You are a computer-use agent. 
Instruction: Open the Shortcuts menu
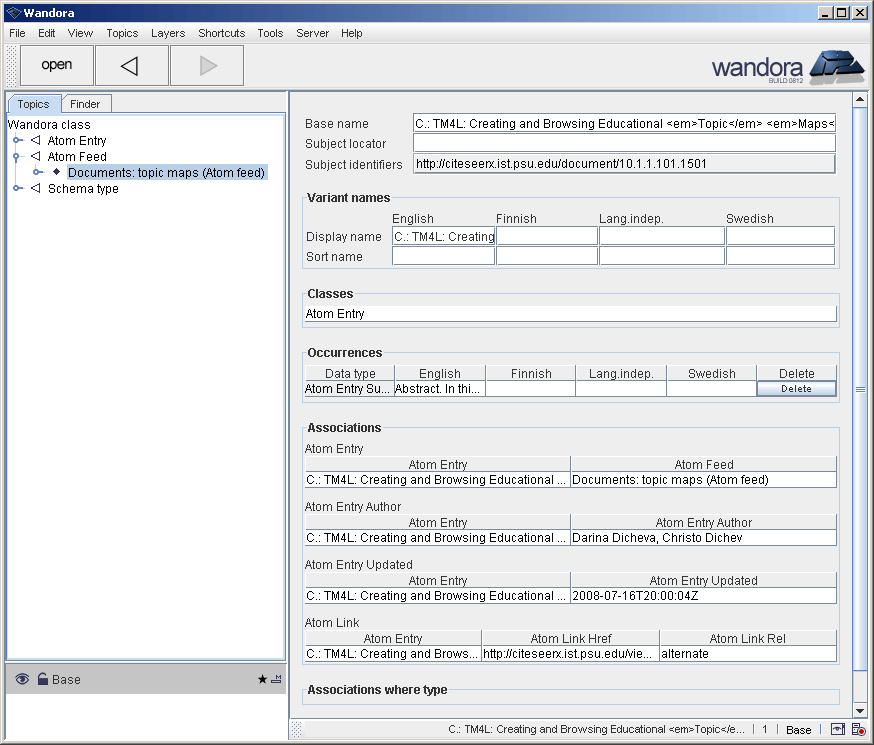click(221, 33)
